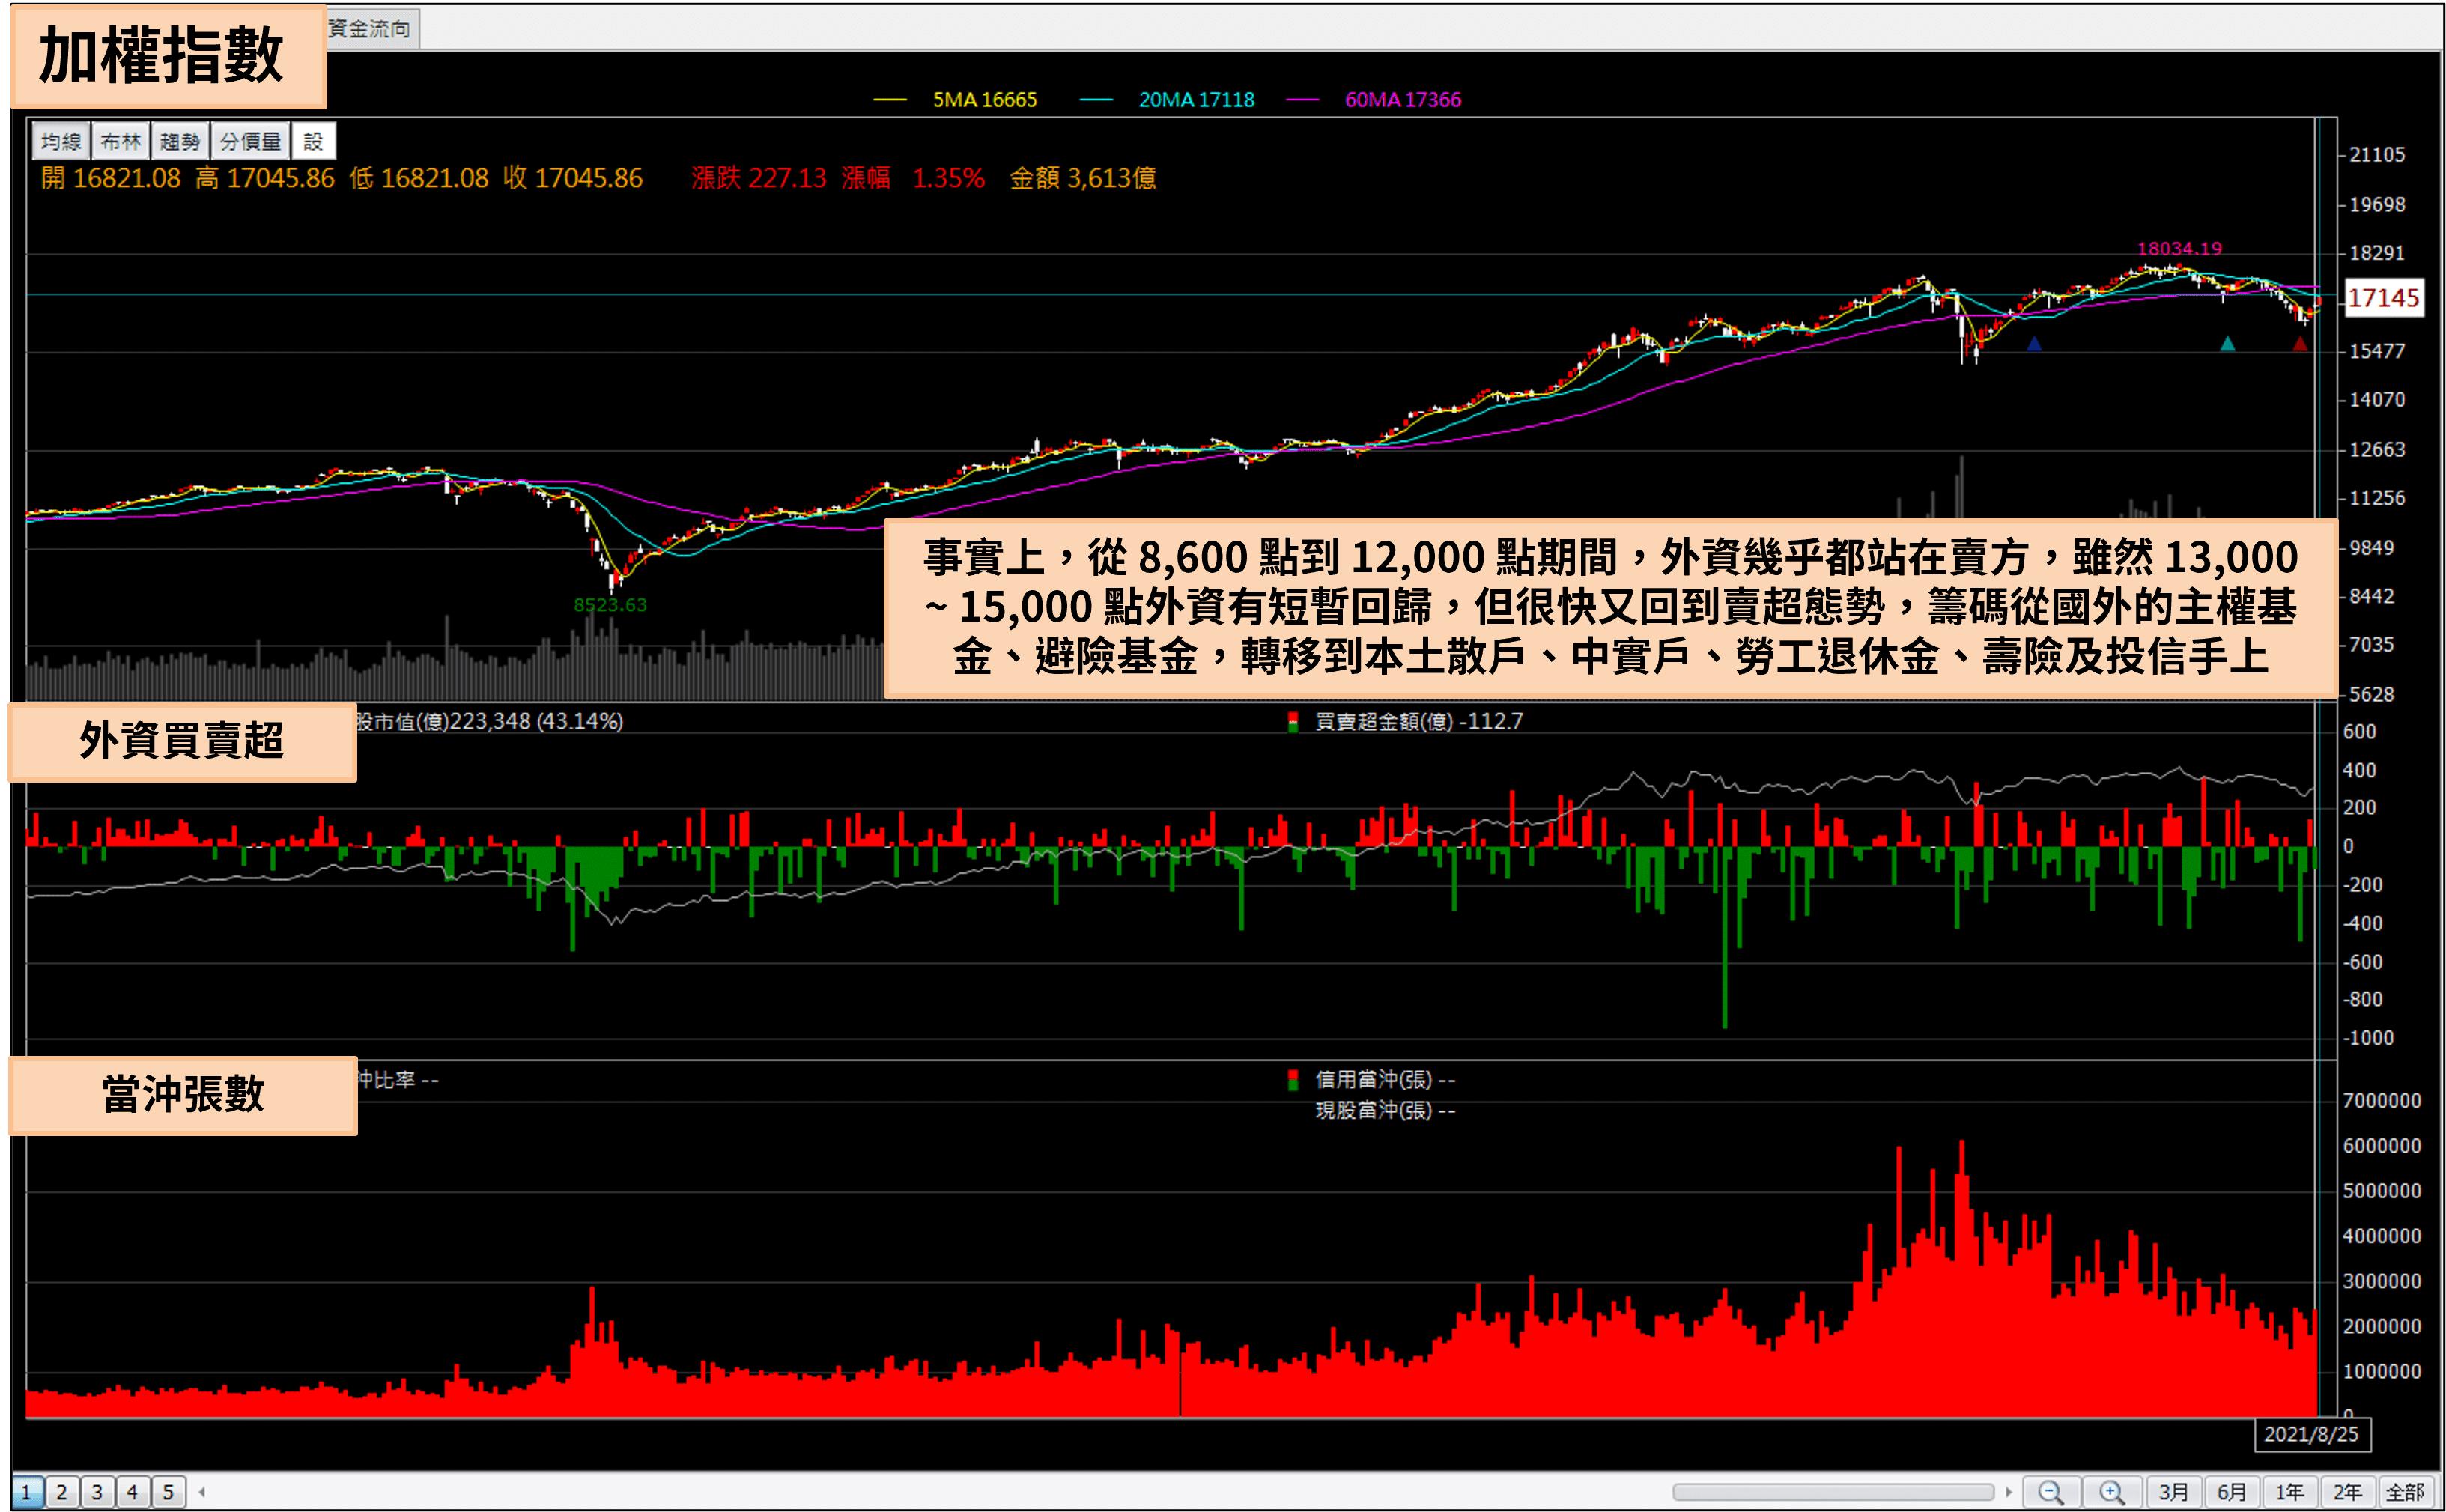Screen dimensions: 2446x1512
Task: Switch to the 資金流向 tab
Action: (370, 29)
